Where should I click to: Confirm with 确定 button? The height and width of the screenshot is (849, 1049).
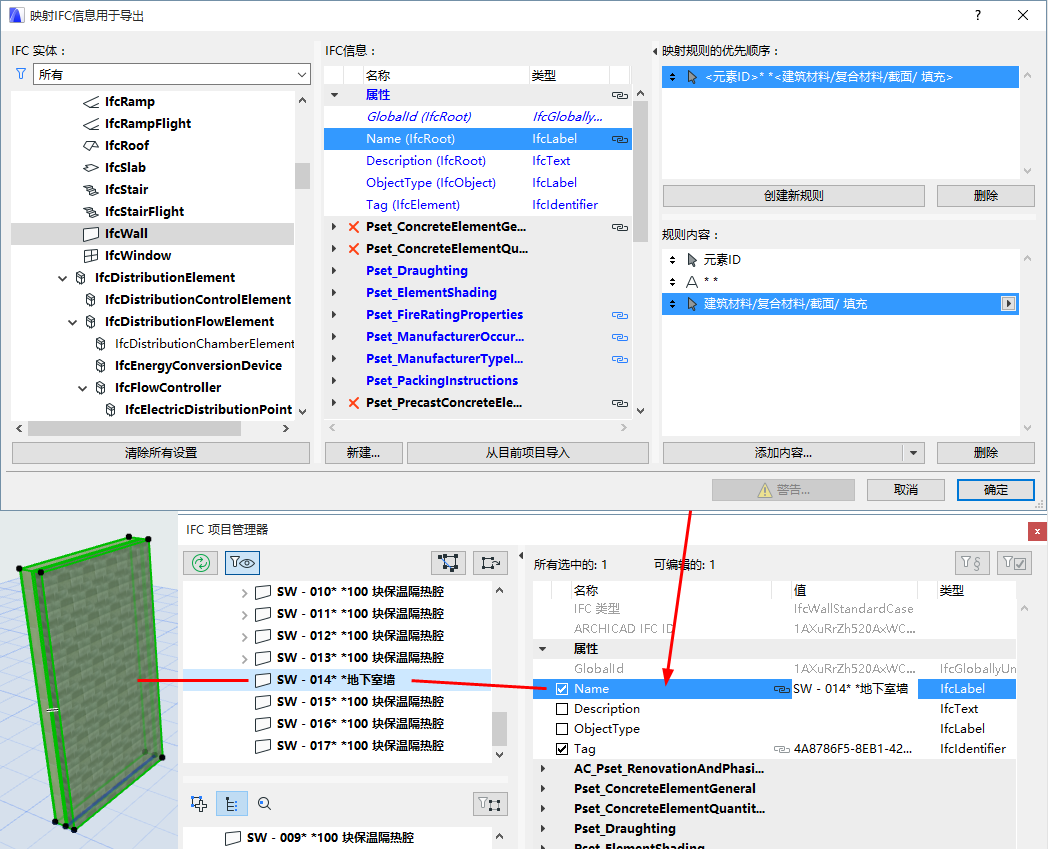click(995, 490)
